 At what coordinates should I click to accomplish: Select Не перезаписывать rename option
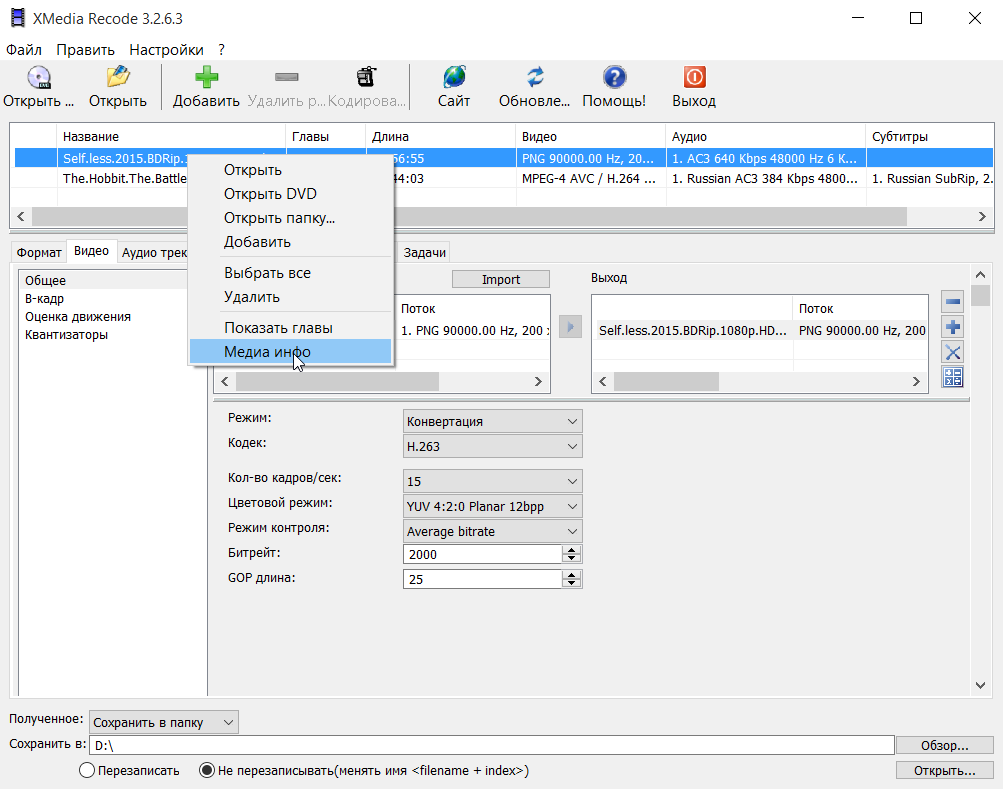tap(207, 770)
